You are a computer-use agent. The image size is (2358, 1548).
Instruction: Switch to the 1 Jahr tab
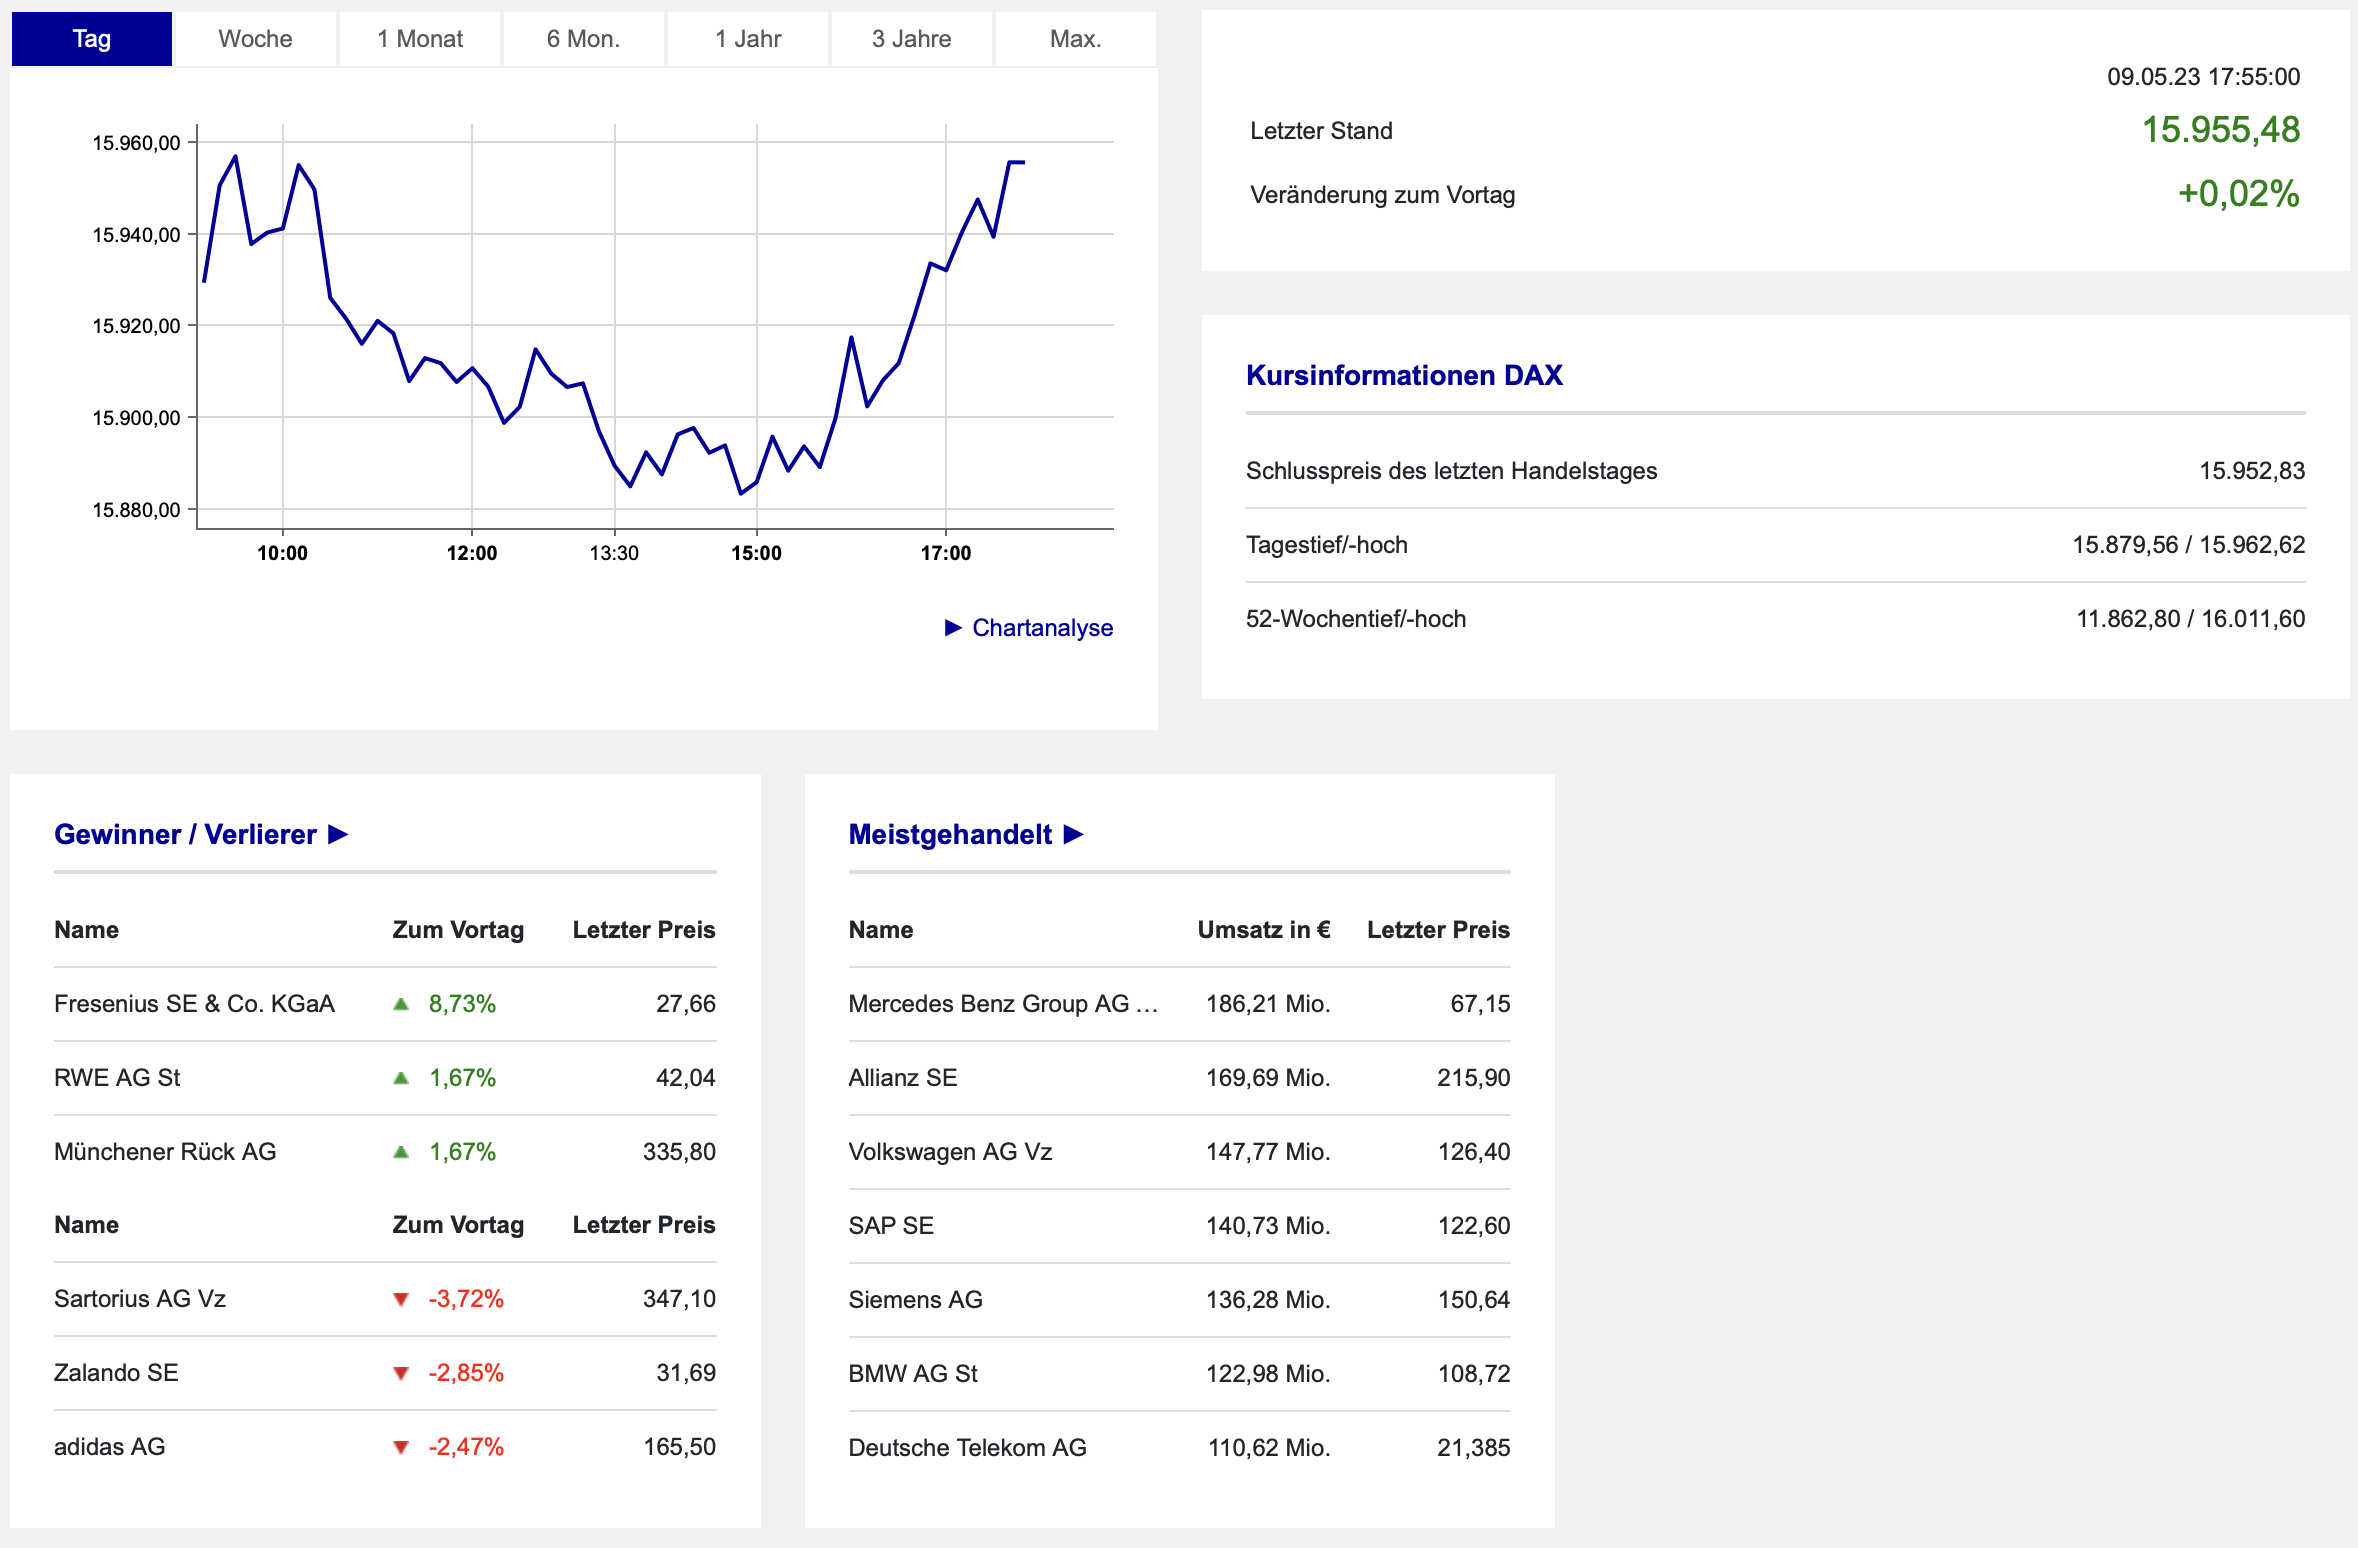pyautogui.click(x=748, y=39)
